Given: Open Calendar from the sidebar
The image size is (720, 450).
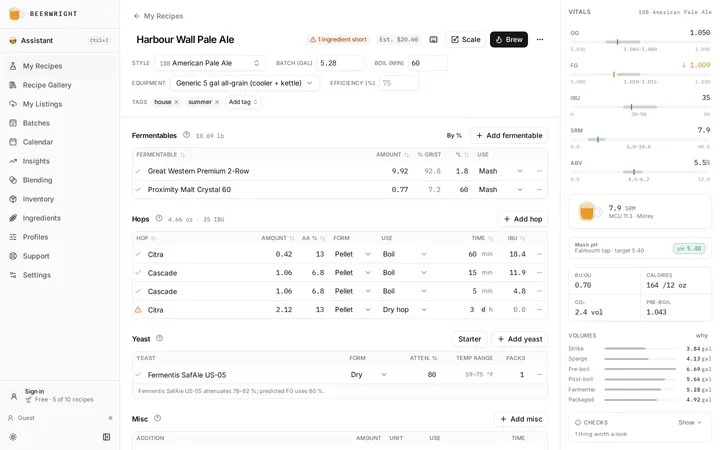Looking at the screenshot, I should [60, 142].
